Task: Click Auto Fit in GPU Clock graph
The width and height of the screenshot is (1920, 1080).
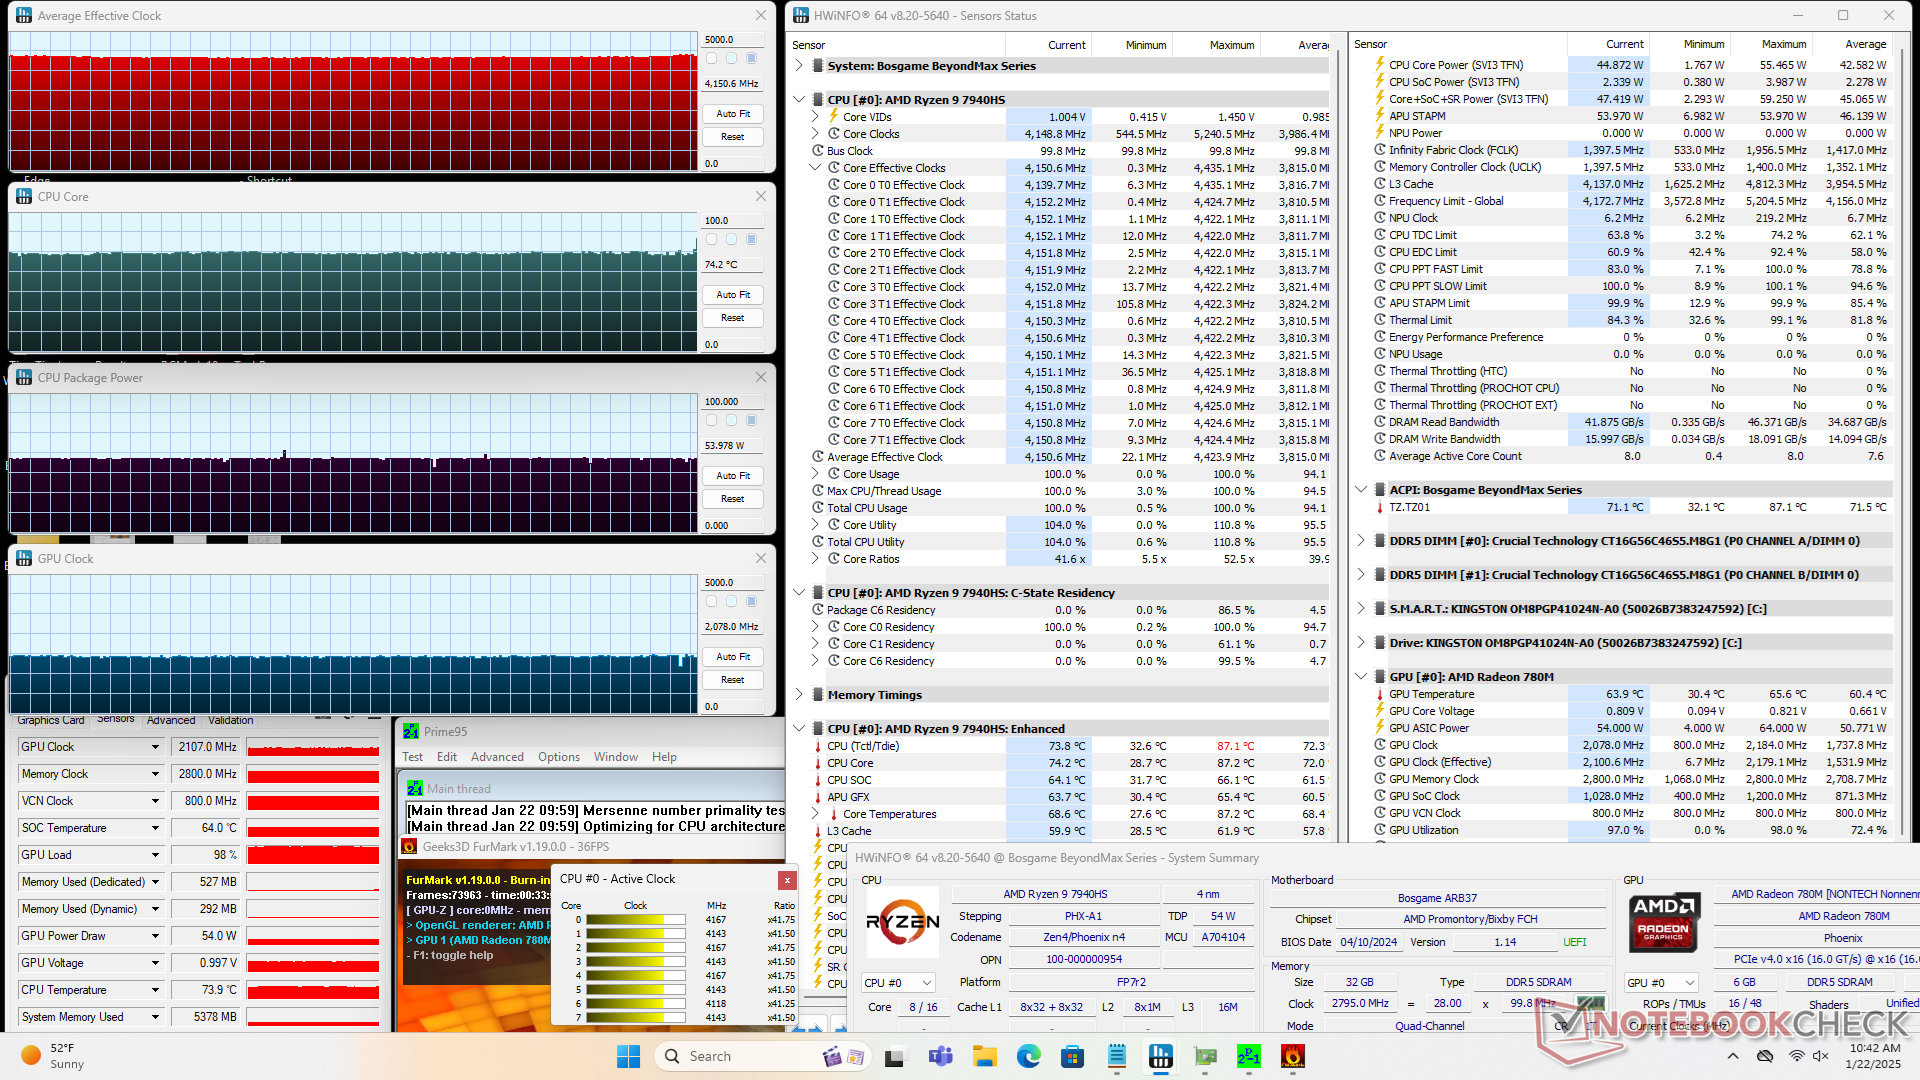Action: pyautogui.click(x=733, y=657)
